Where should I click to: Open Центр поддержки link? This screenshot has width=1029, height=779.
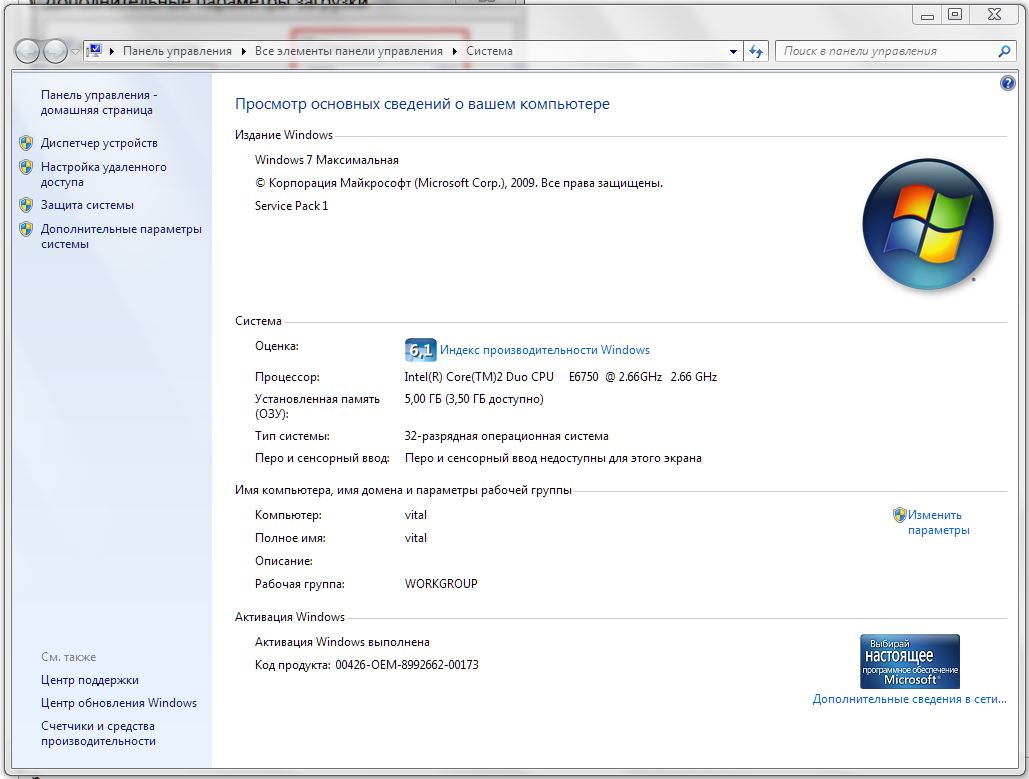pos(90,680)
